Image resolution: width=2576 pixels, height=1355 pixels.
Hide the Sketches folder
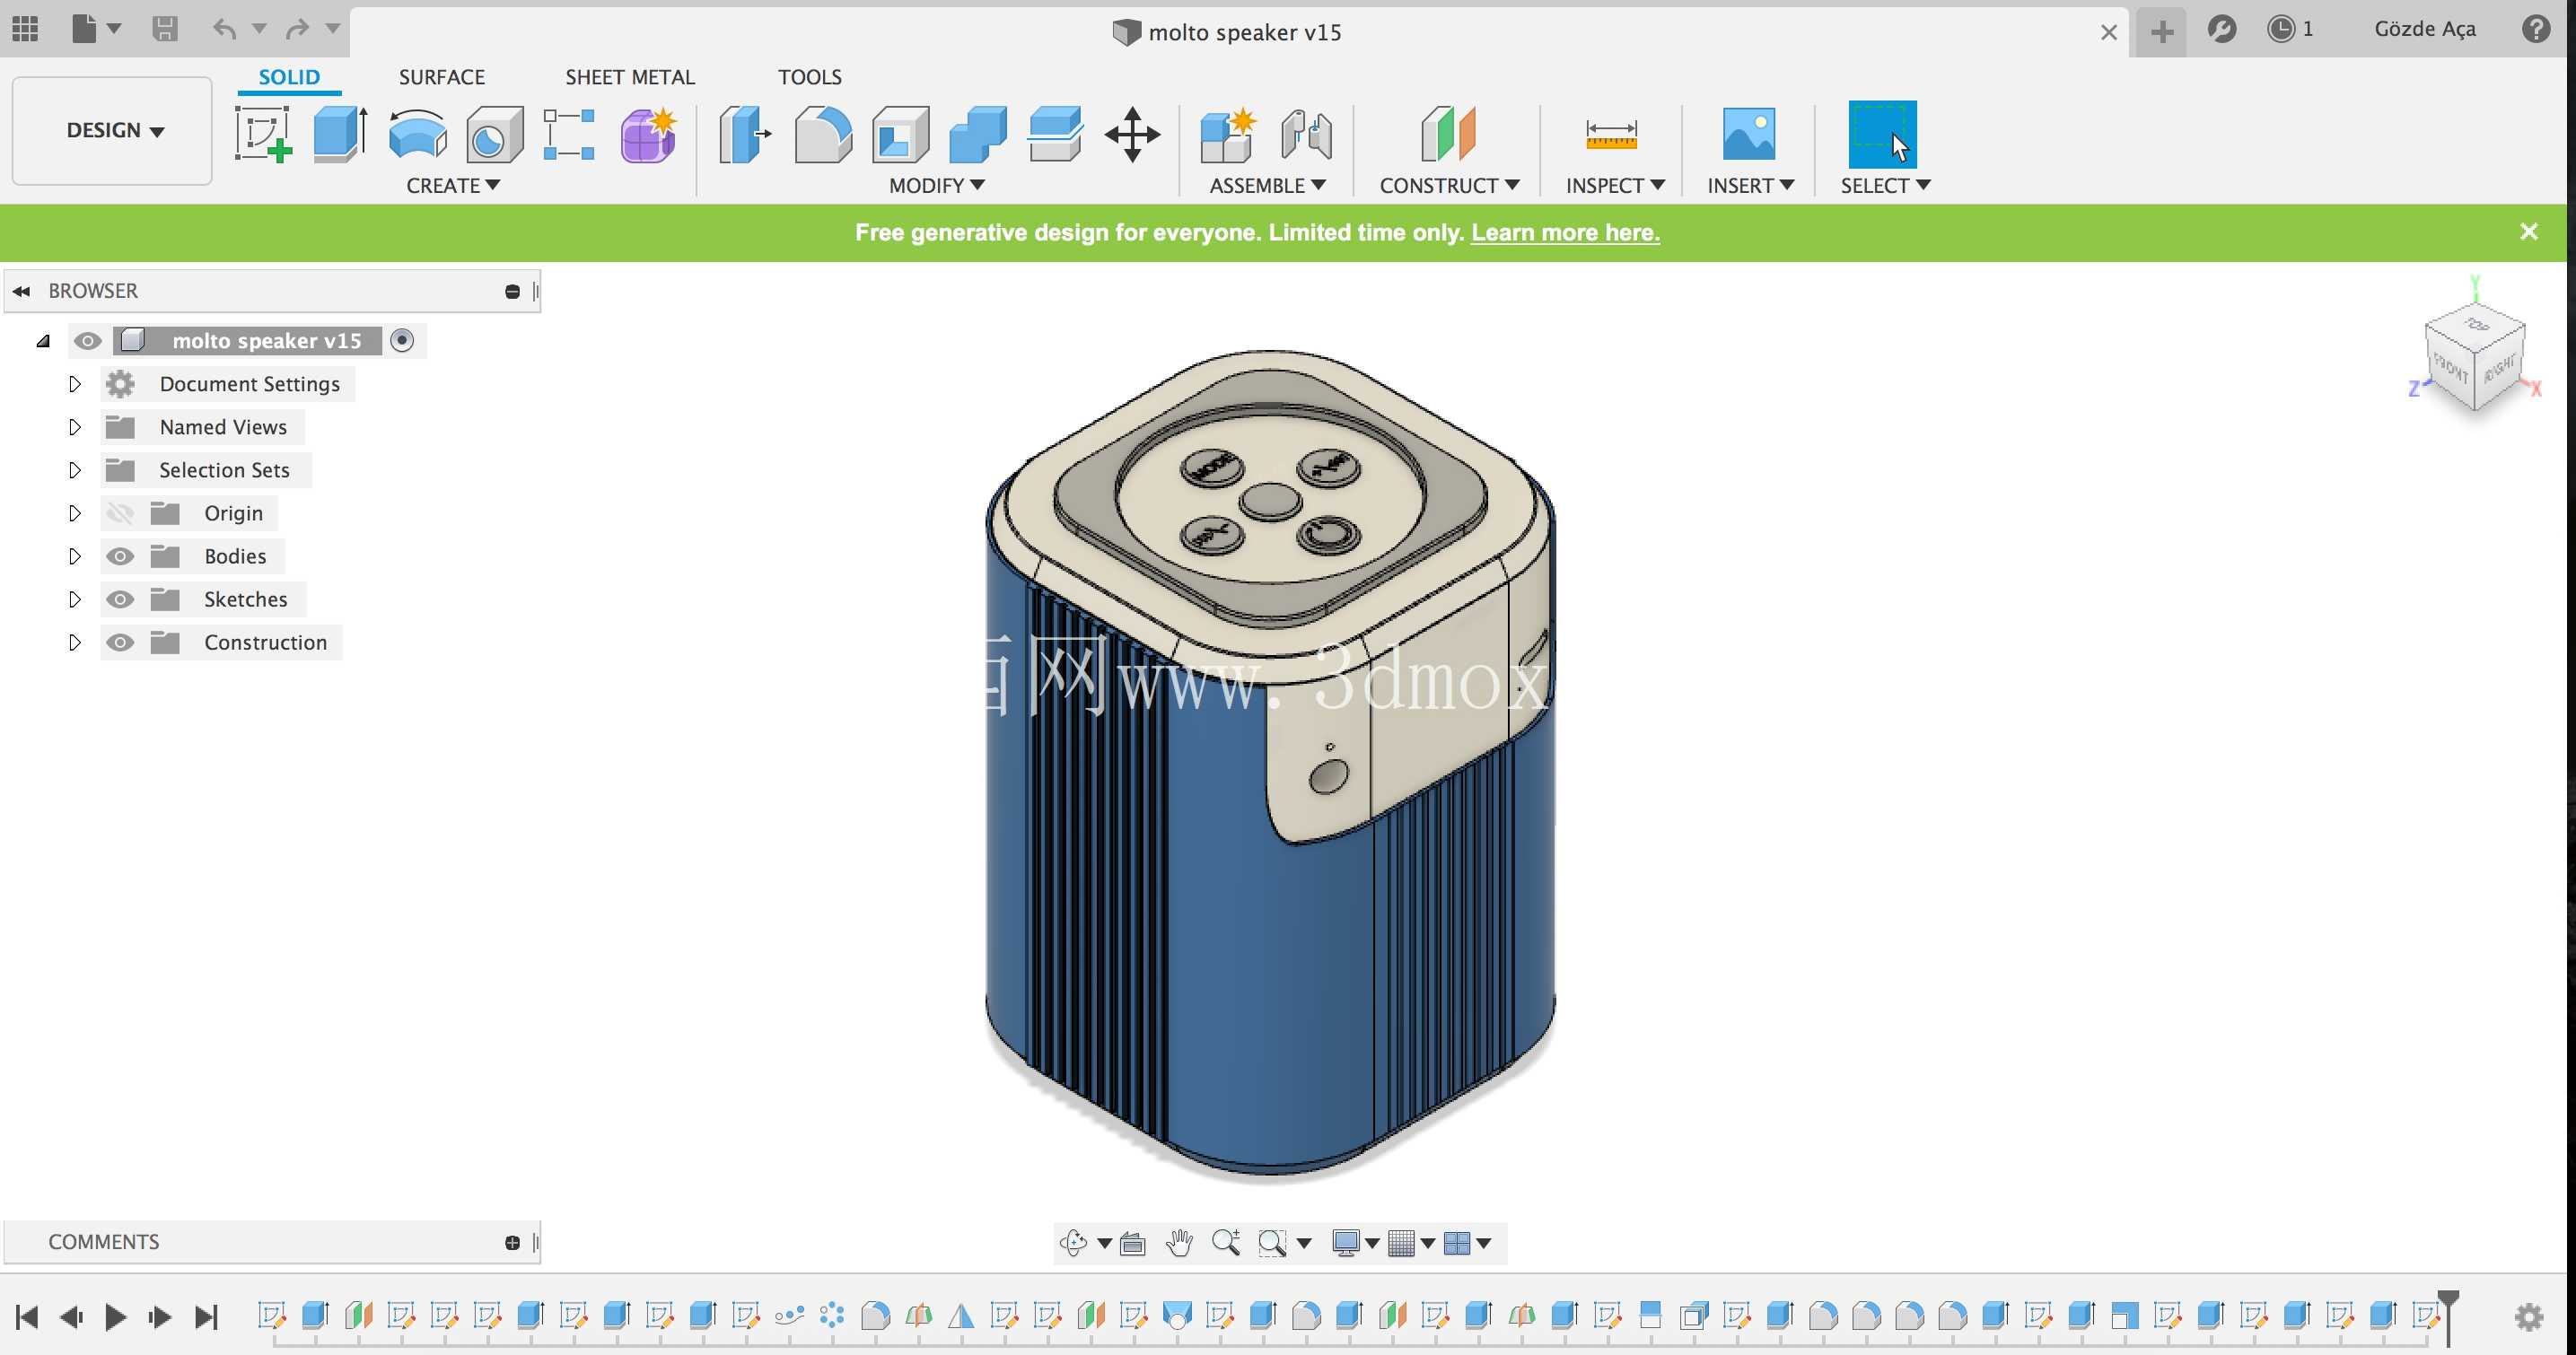click(x=120, y=599)
